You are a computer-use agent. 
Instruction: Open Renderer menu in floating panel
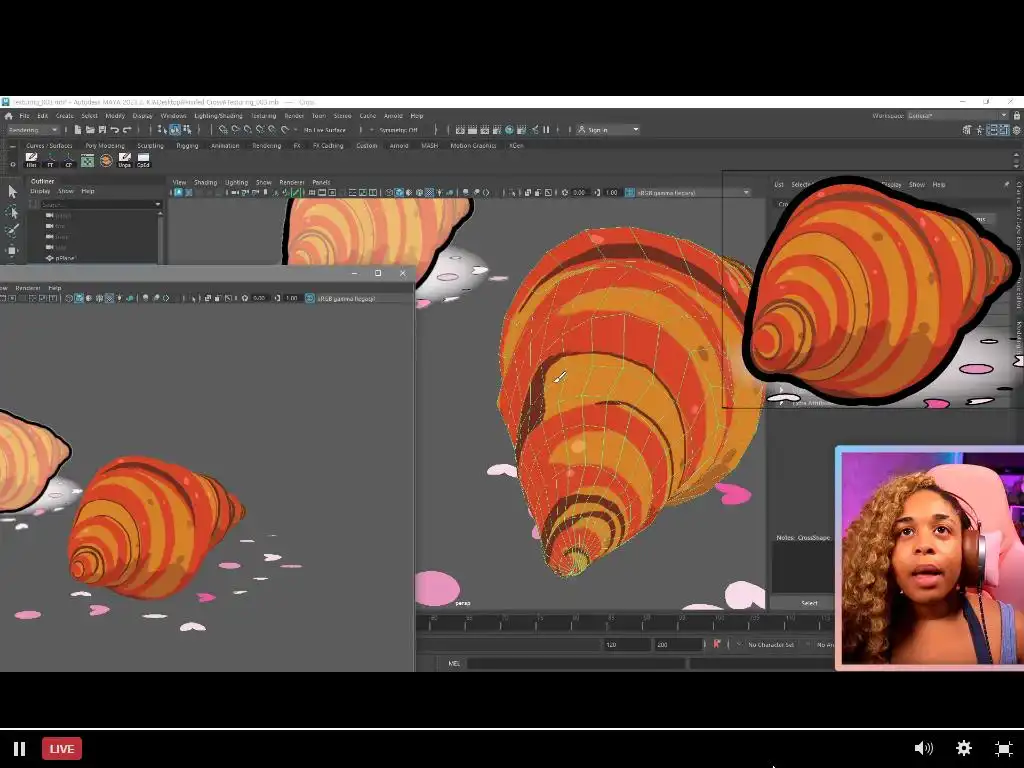tap(27, 288)
